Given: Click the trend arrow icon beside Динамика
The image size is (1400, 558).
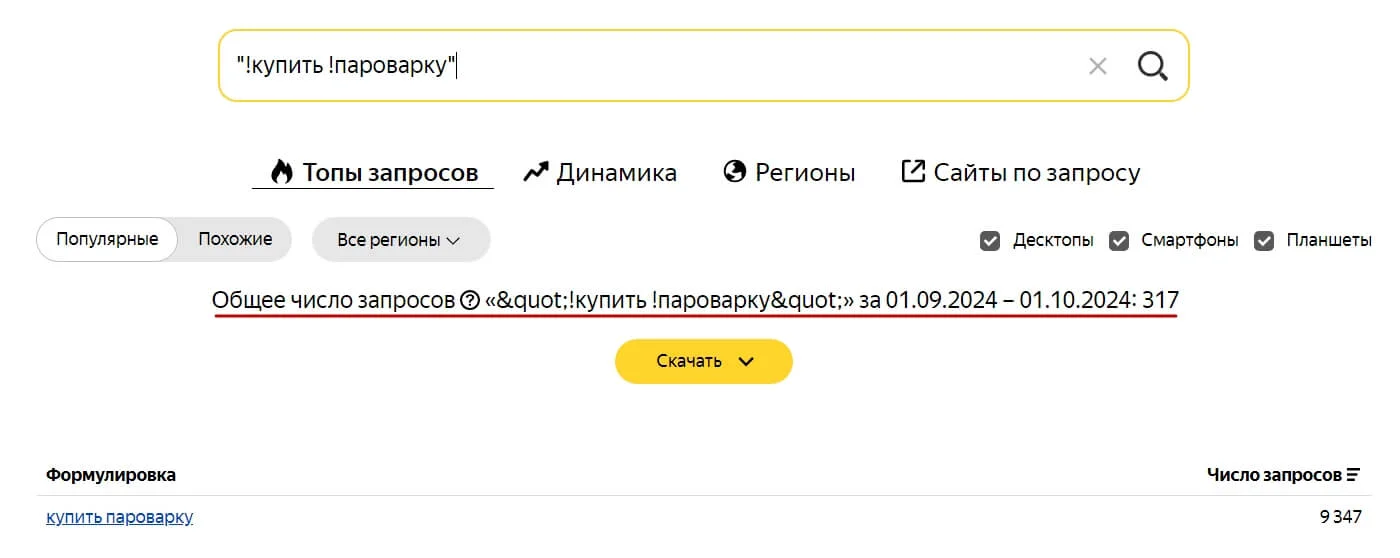Looking at the screenshot, I should 536,172.
